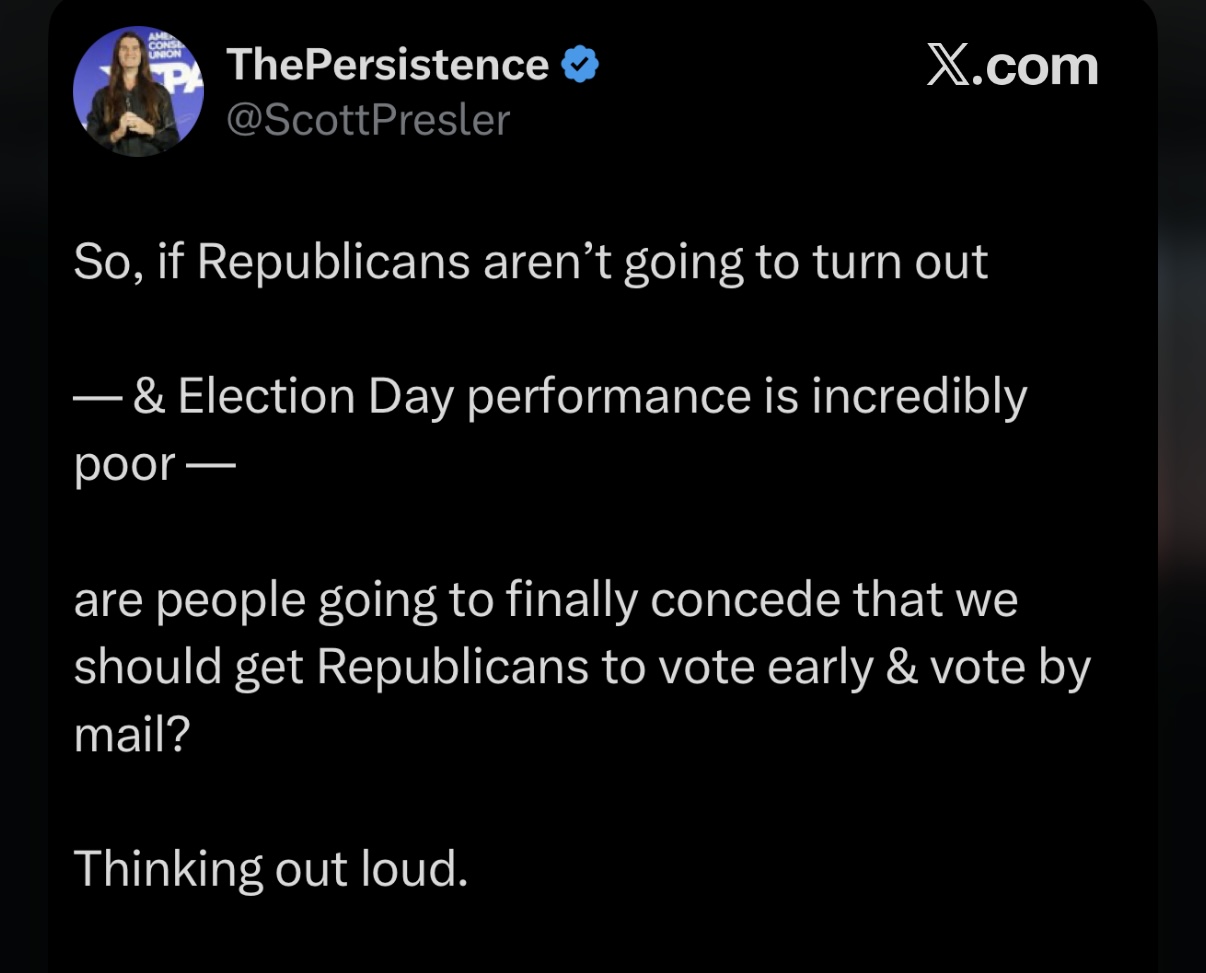
Task: Click the word 'poor' before the dash
Action: point(124,465)
